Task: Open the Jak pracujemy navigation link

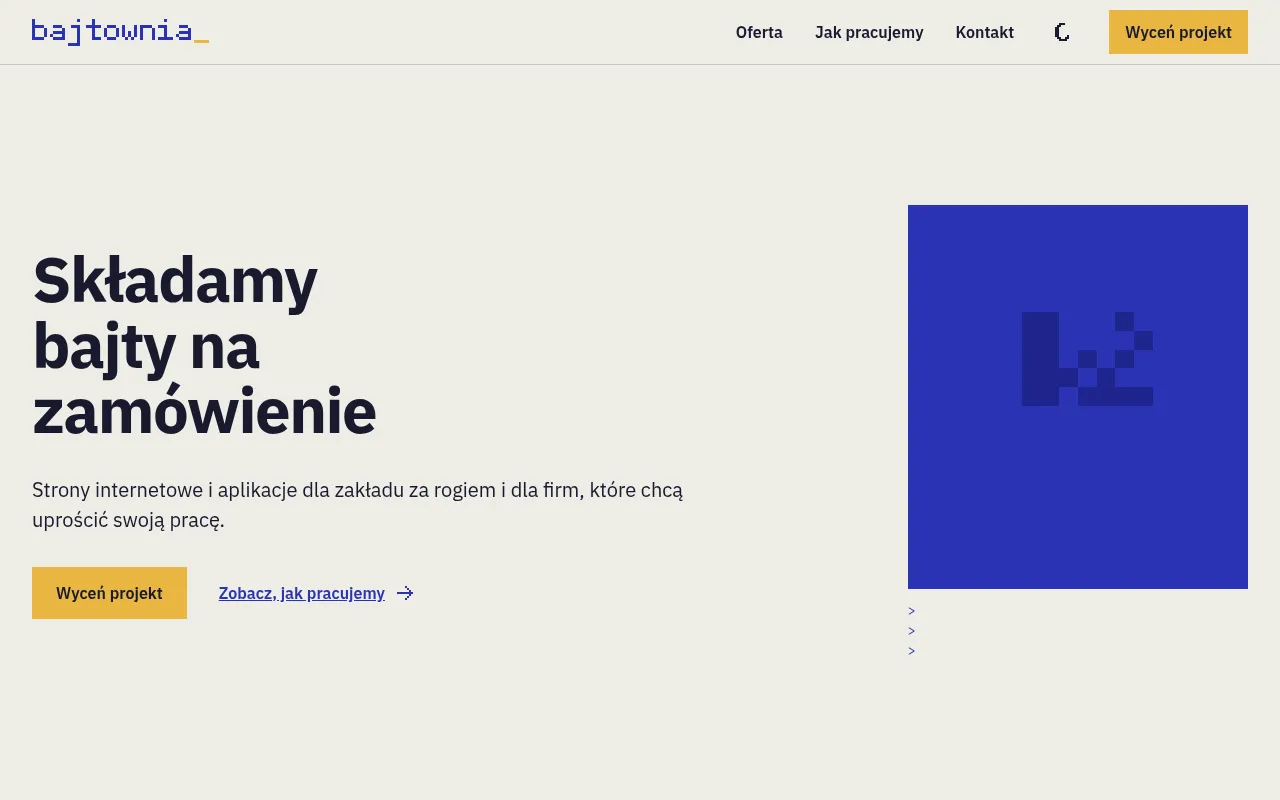Action: 869,32
